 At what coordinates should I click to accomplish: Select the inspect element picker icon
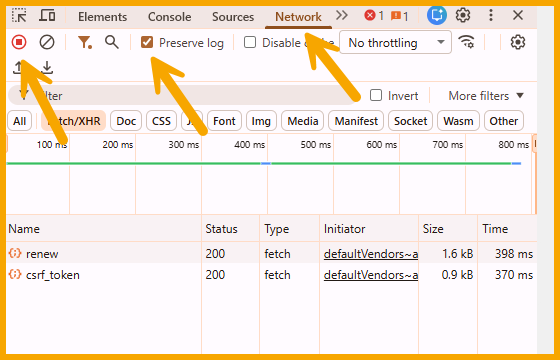tap(19, 16)
